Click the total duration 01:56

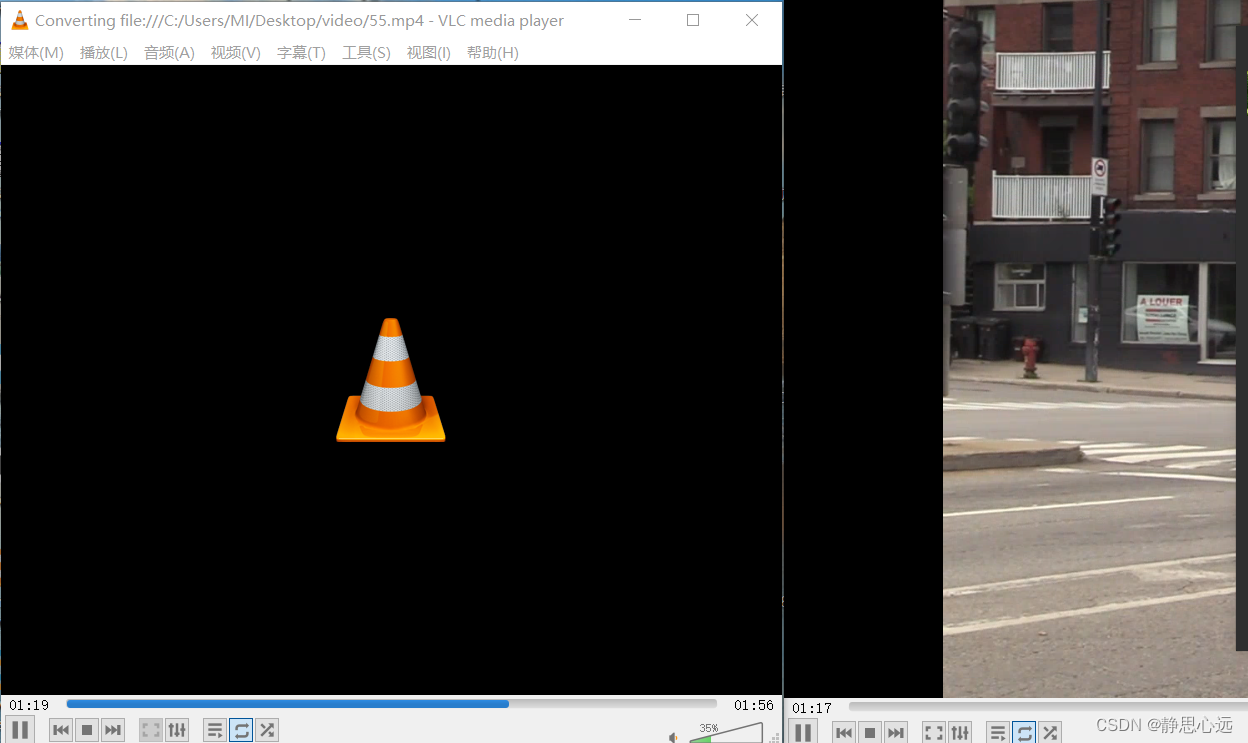753,705
